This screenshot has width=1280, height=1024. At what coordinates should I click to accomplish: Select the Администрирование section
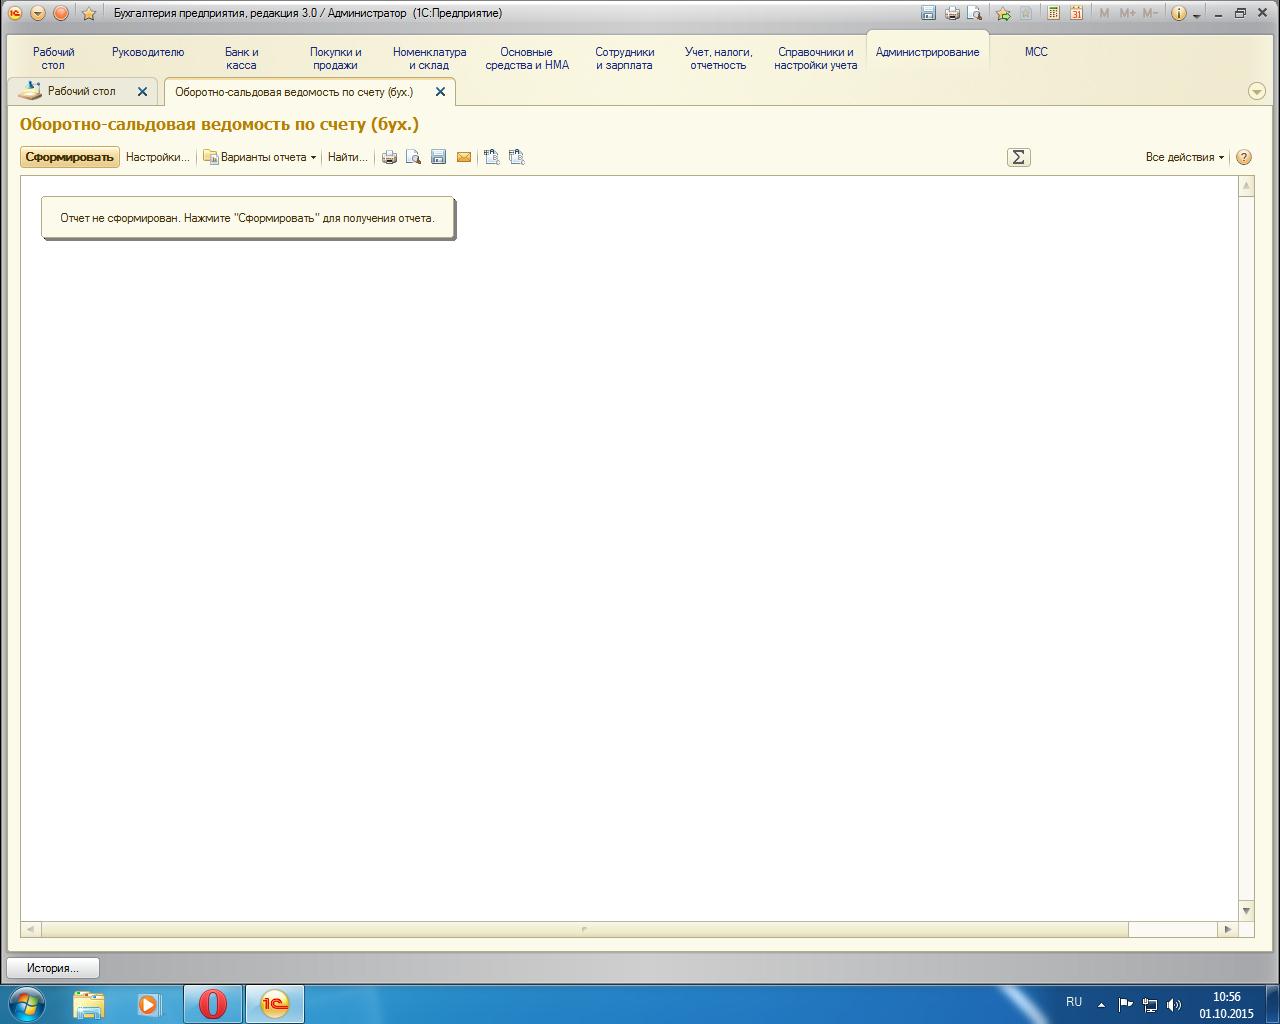click(927, 52)
